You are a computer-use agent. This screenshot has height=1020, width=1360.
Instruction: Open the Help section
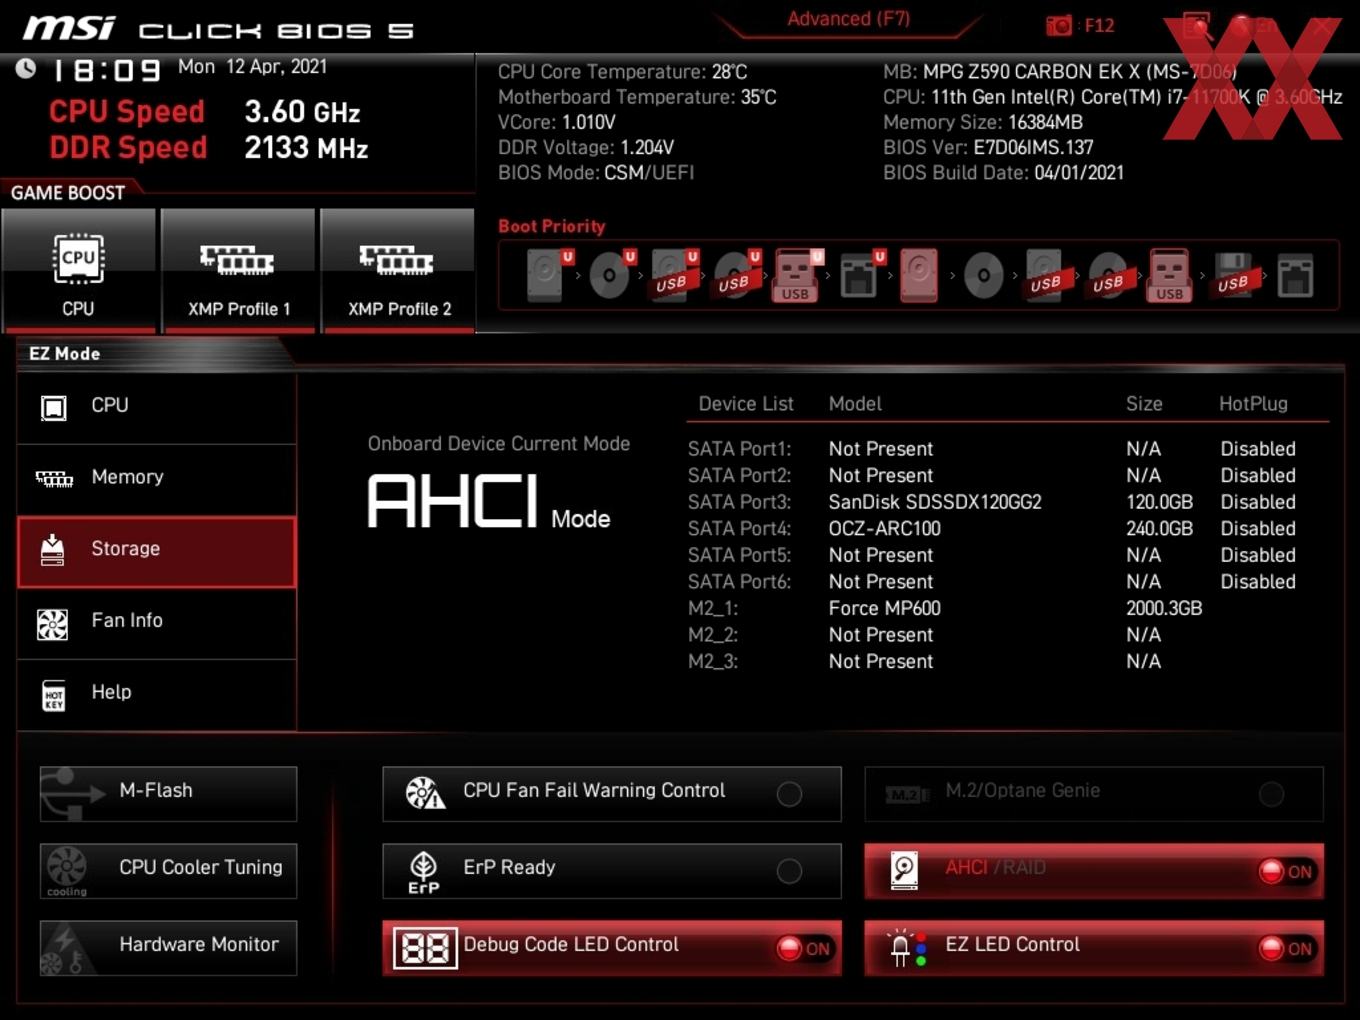pos(157,694)
